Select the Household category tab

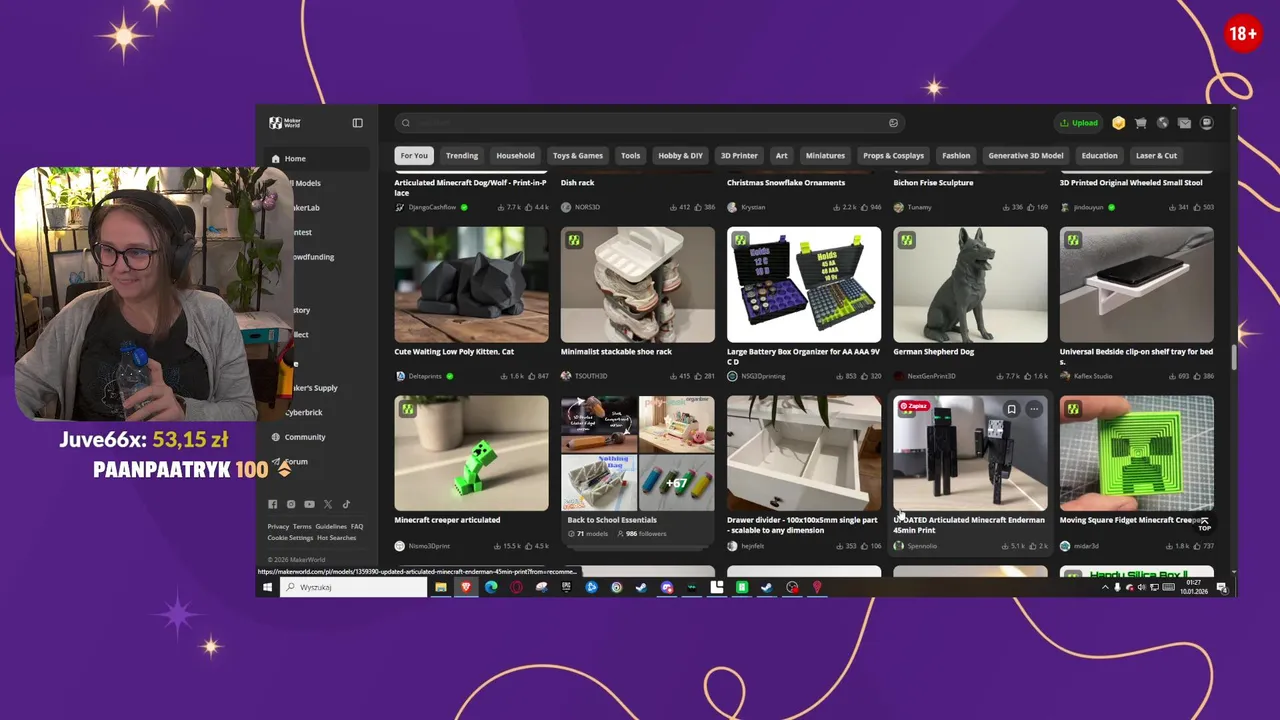[516, 155]
